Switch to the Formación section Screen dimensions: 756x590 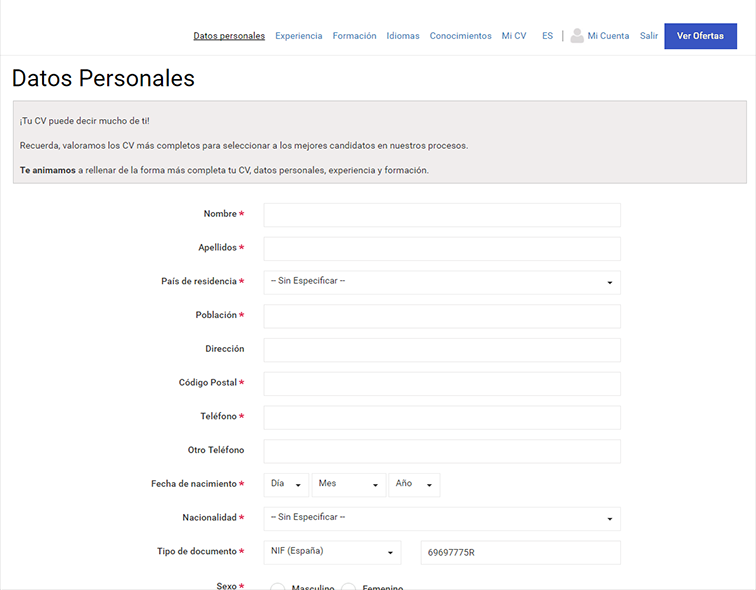pos(354,36)
